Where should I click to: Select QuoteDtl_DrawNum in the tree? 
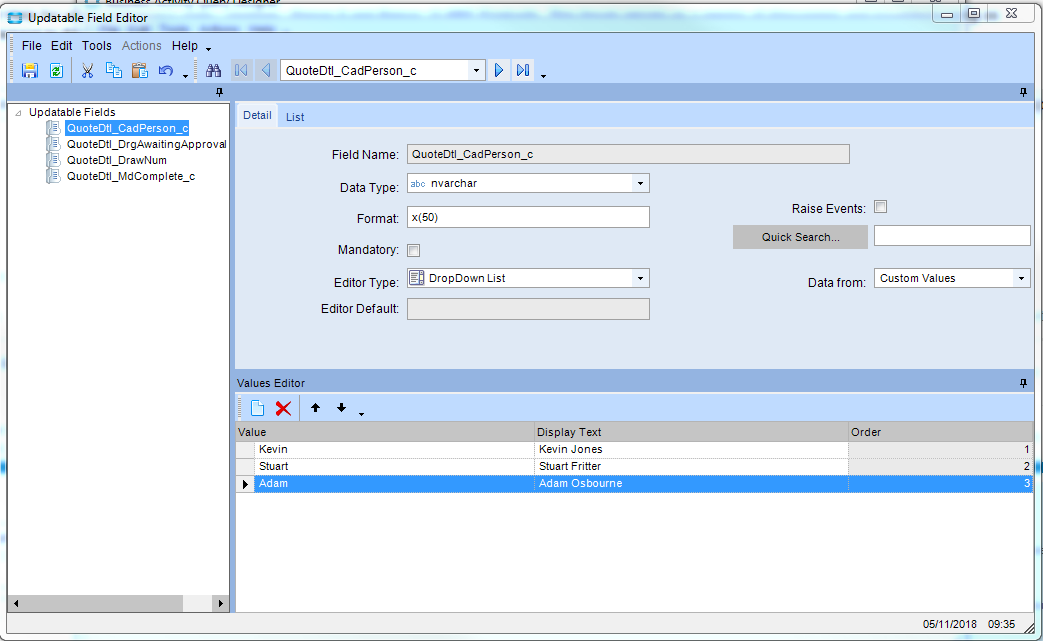click(x=116, y=160)
